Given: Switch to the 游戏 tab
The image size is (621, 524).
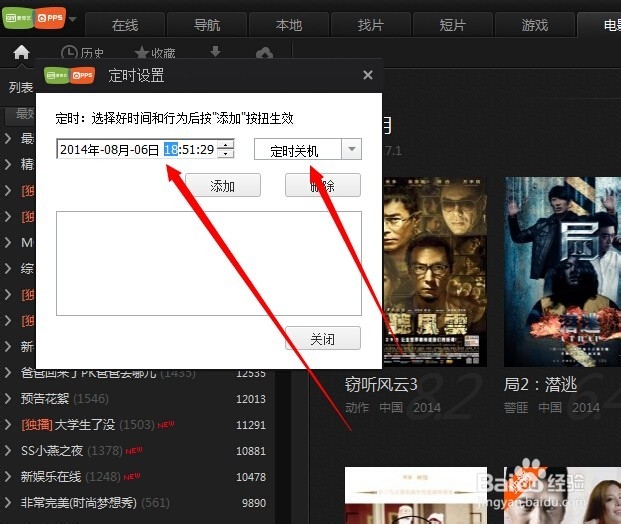Looking at the screenshot, I should coord(535,25).
